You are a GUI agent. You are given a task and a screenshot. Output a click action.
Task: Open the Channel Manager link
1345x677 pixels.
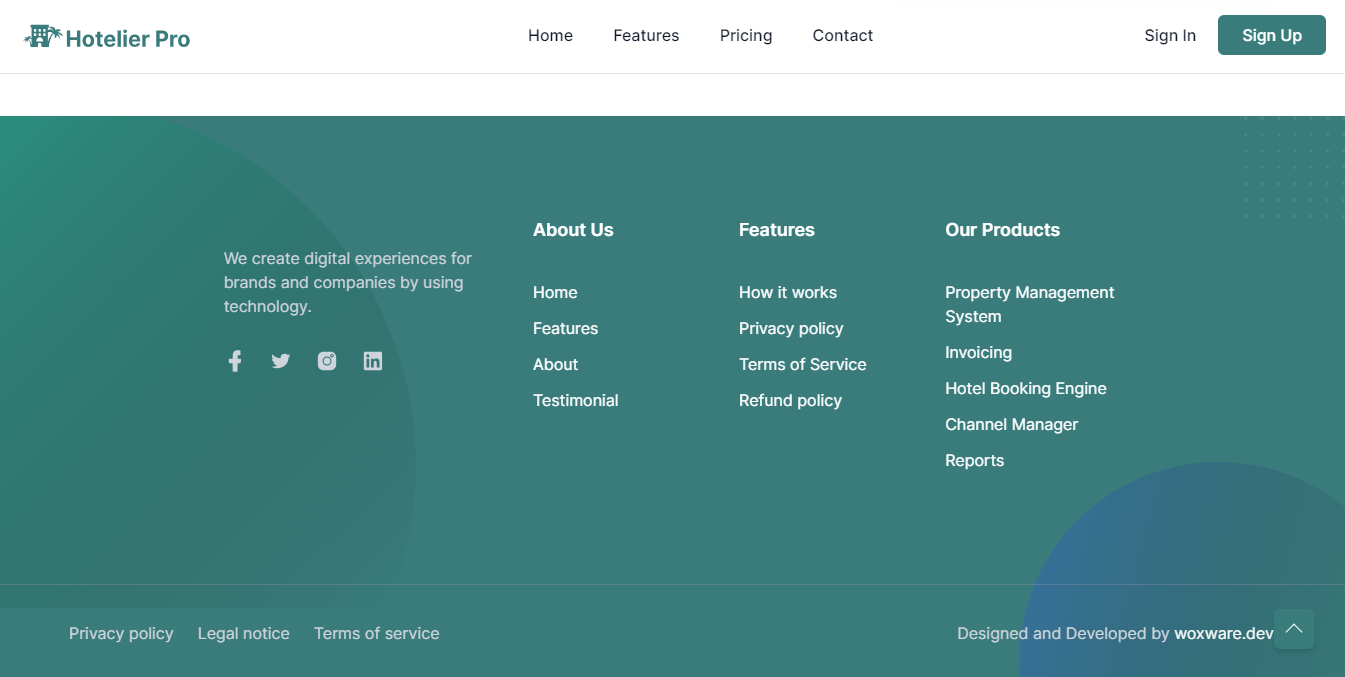pyautogui.click(x=1012, y=424)
